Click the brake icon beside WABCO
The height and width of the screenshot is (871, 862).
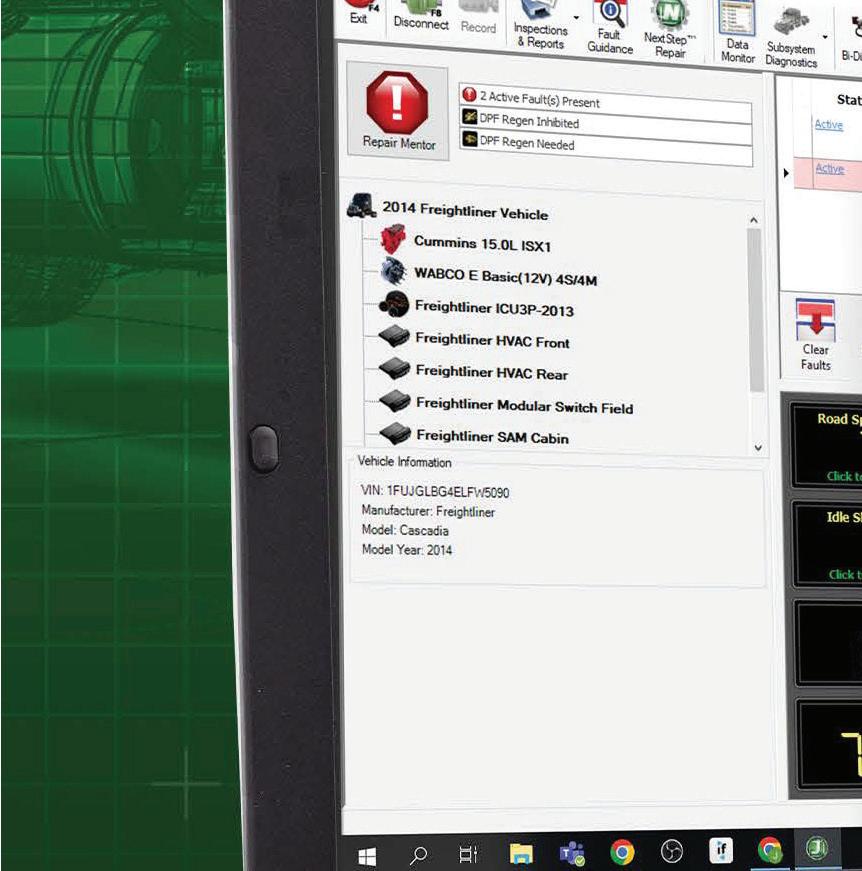pos(394,271)
